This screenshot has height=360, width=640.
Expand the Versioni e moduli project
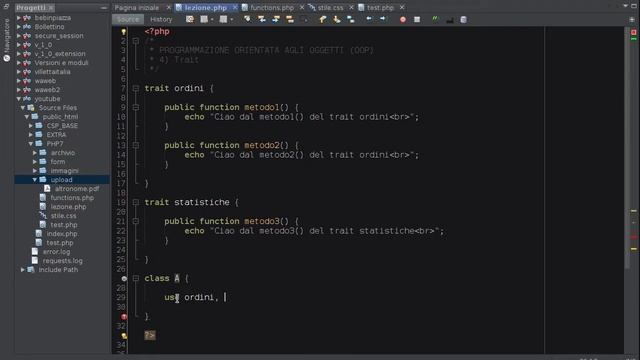click(18, 63)
